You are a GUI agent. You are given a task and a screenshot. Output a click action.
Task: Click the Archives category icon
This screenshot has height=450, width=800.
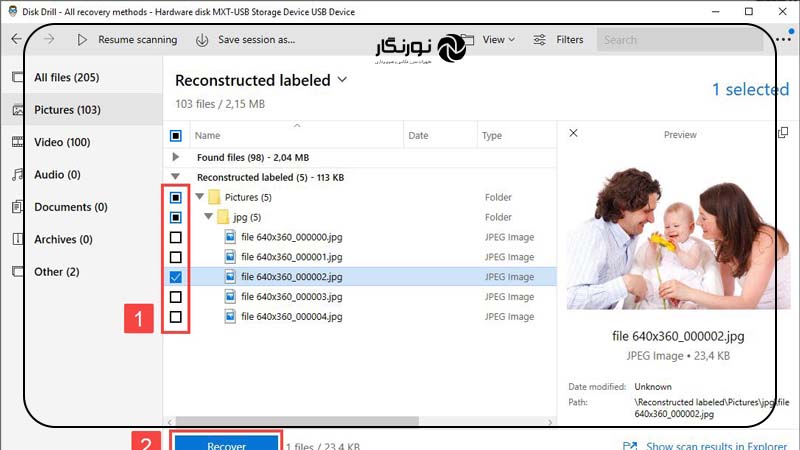click(18, 239)
